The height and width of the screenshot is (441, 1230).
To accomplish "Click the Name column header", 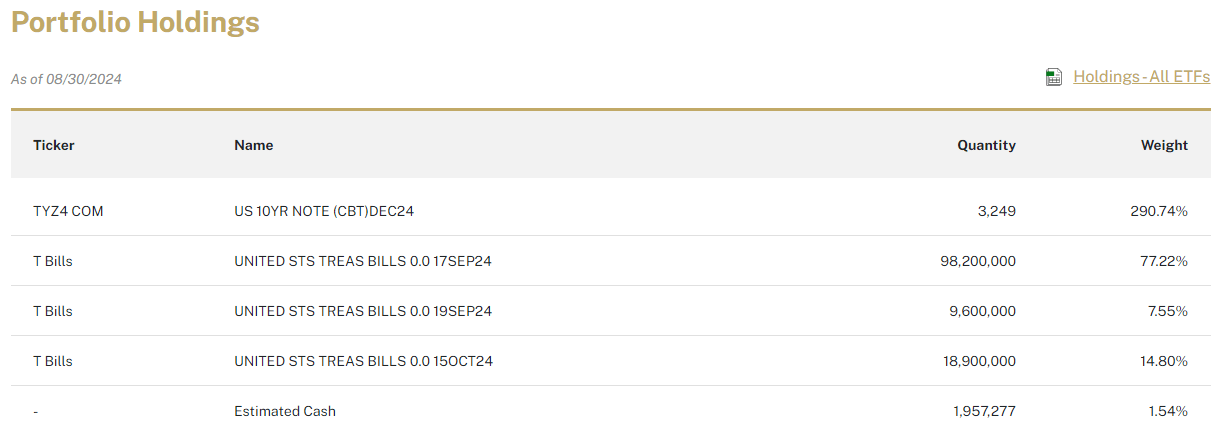I will pos(253,145).
